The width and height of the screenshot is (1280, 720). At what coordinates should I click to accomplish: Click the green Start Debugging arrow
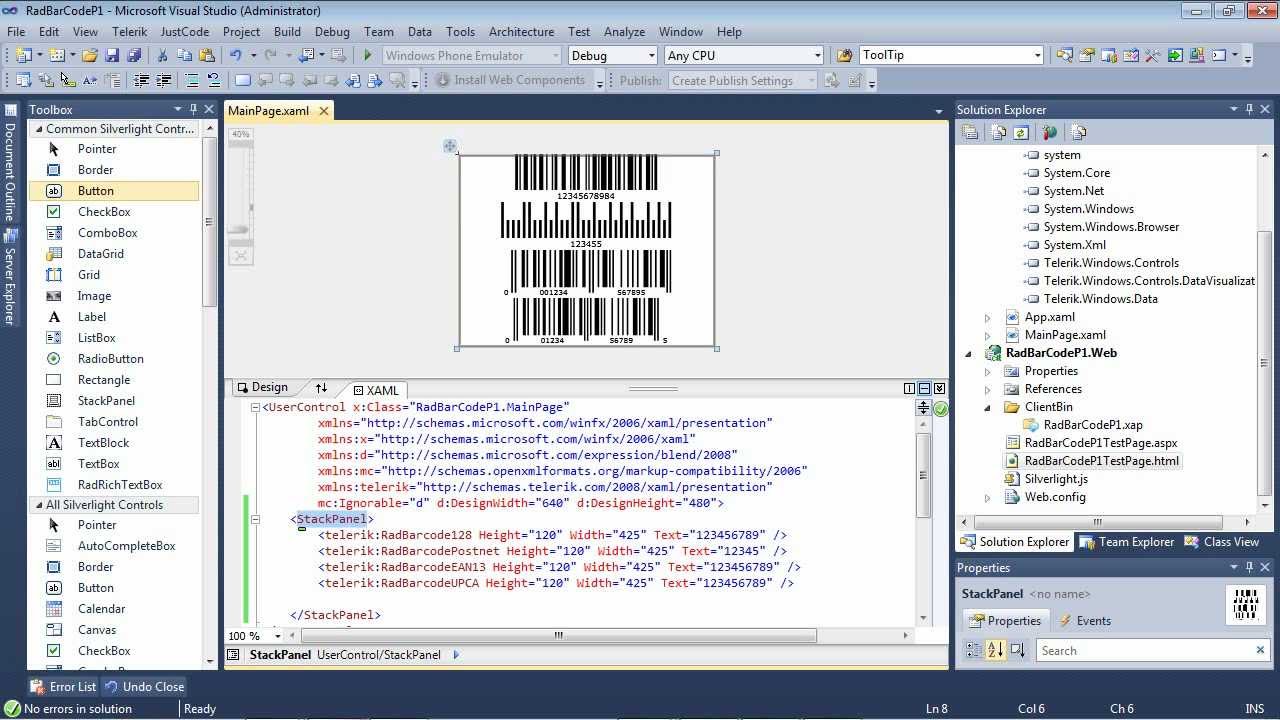tap(368, 55)
